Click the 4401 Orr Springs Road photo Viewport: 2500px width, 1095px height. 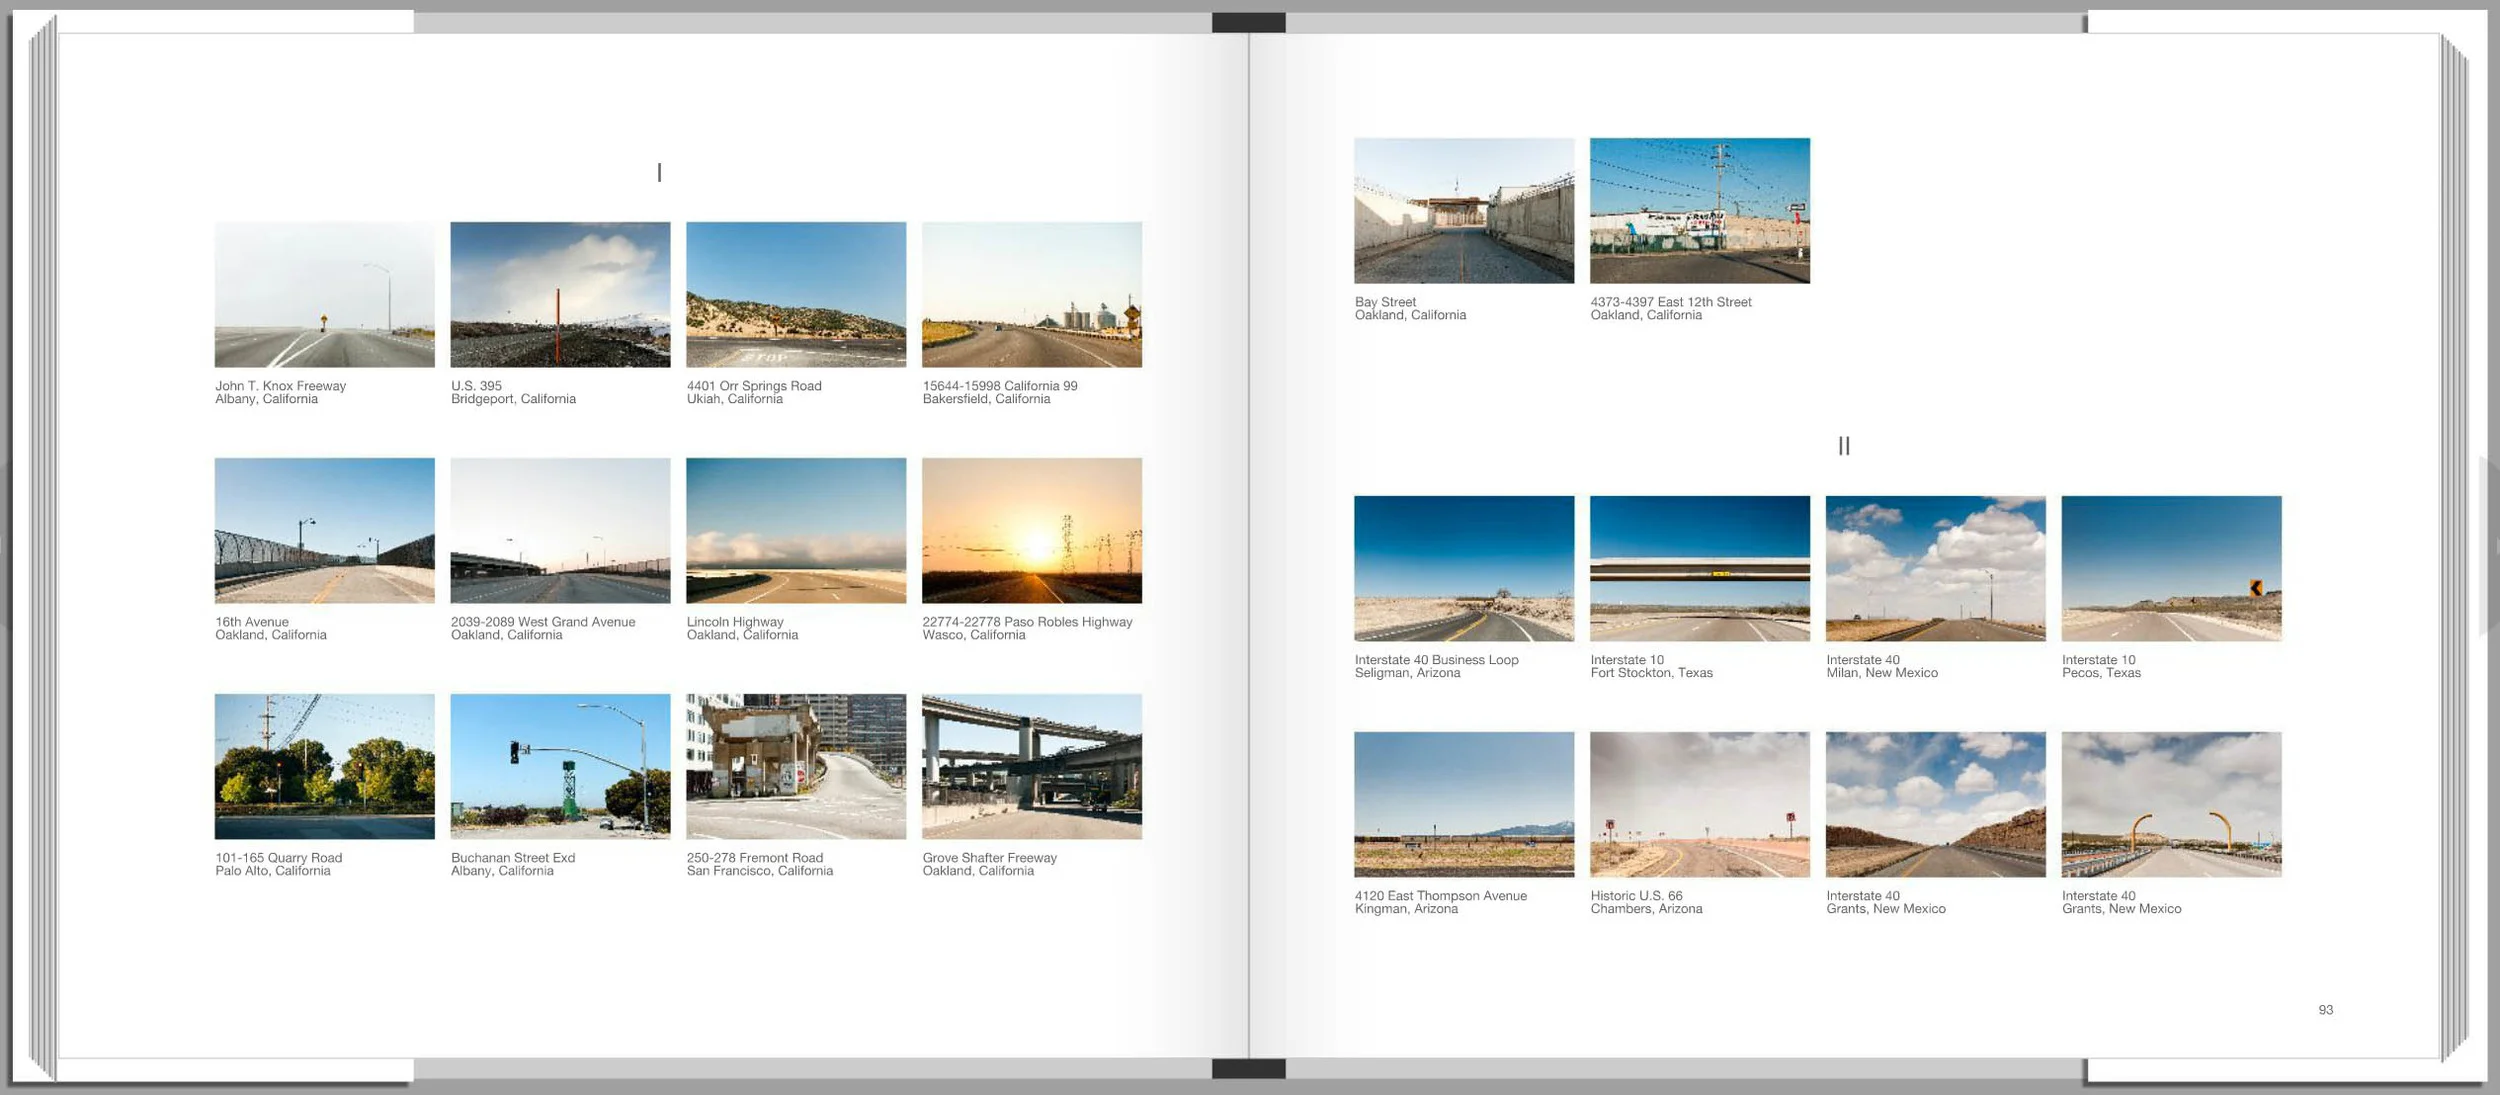796,294
